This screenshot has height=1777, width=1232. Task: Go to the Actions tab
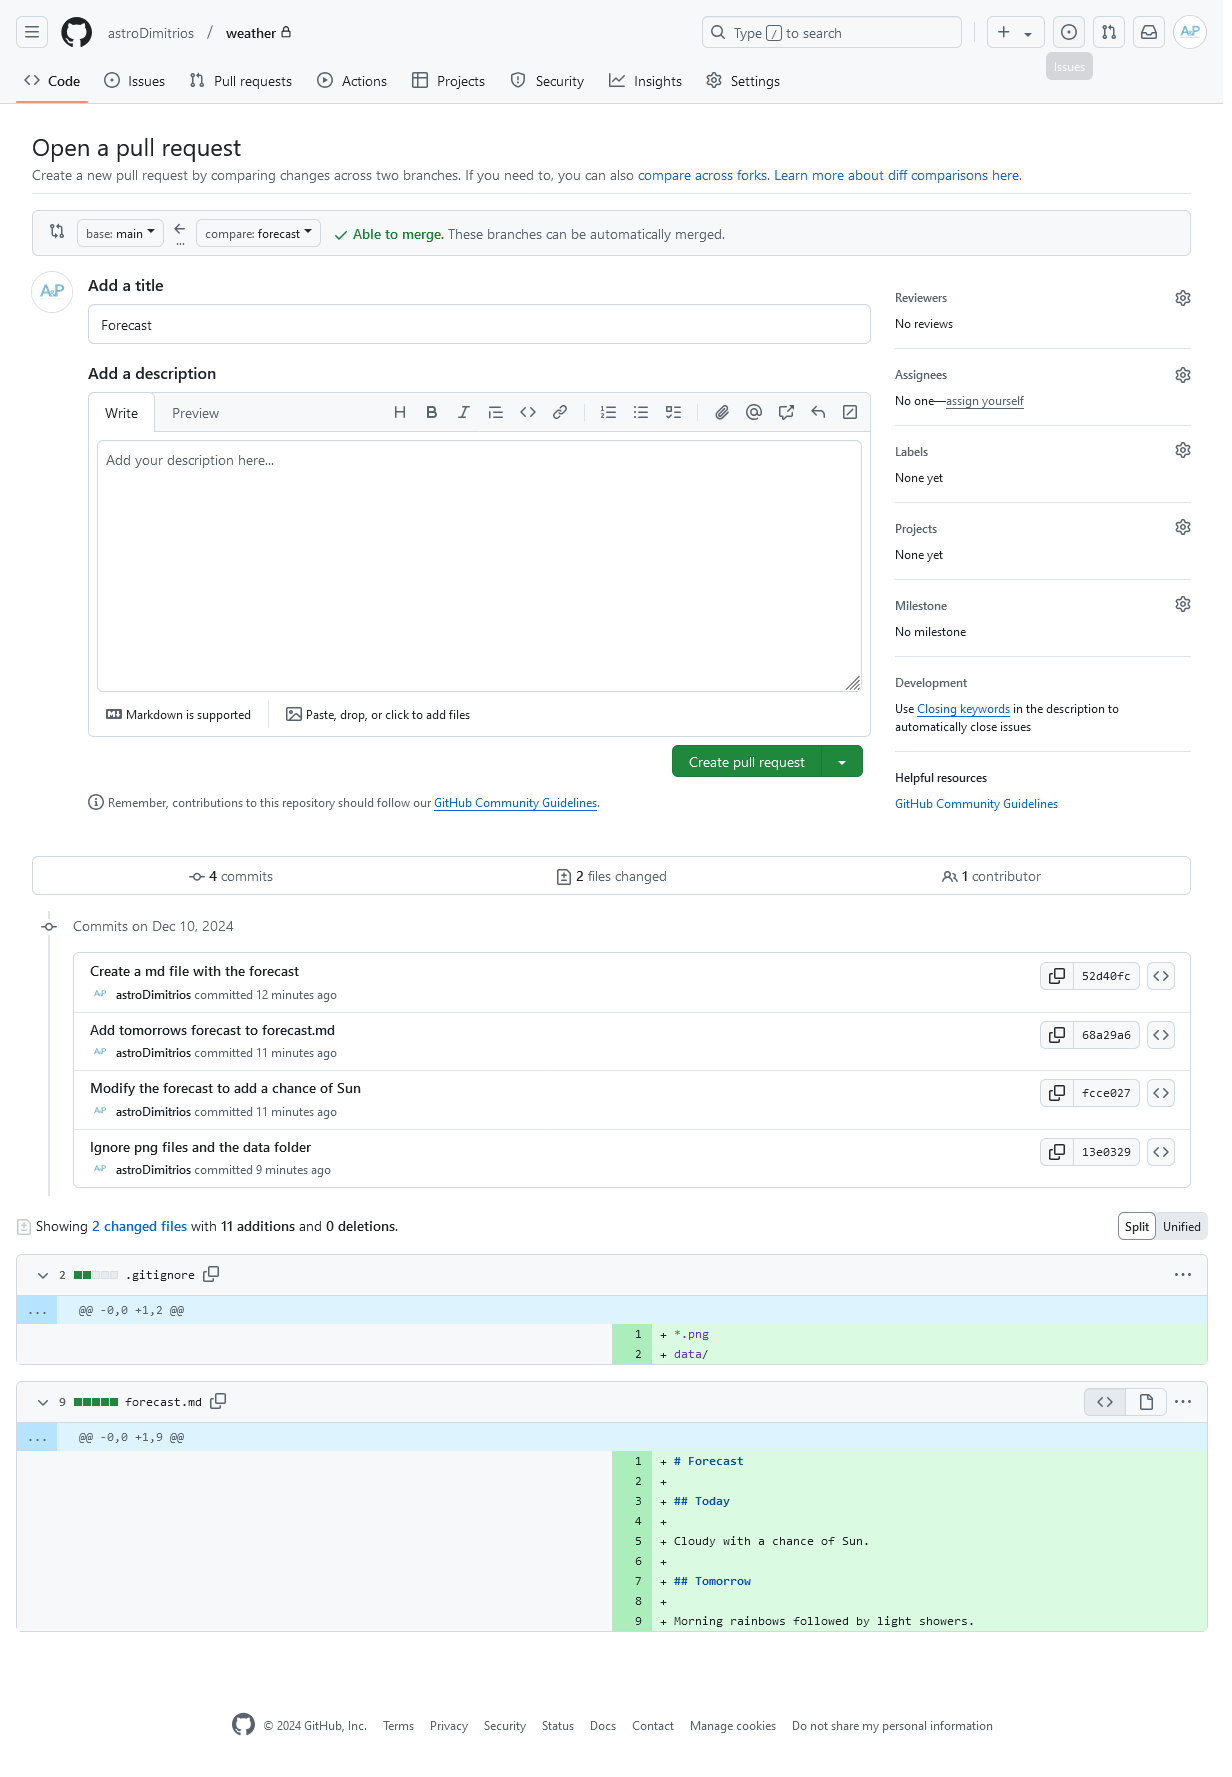coord(352,81)
